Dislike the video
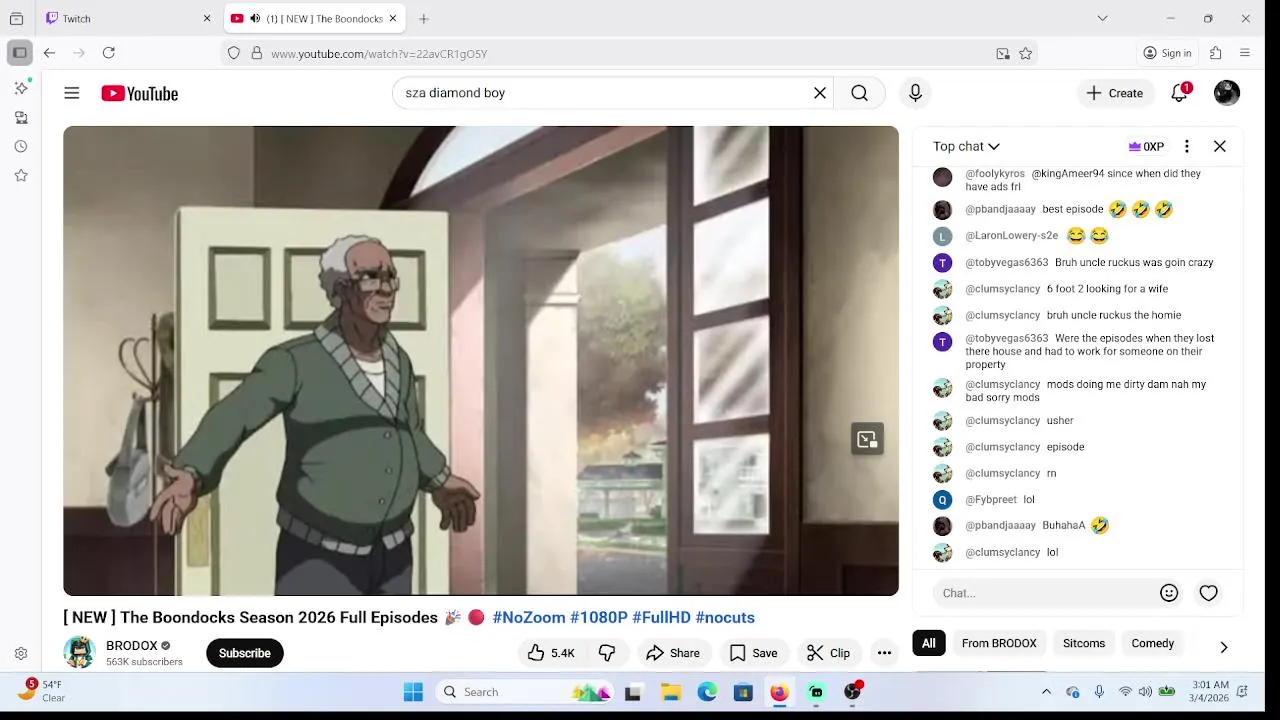The width and height of the screenshot is (1280, 720). point(607,653)
